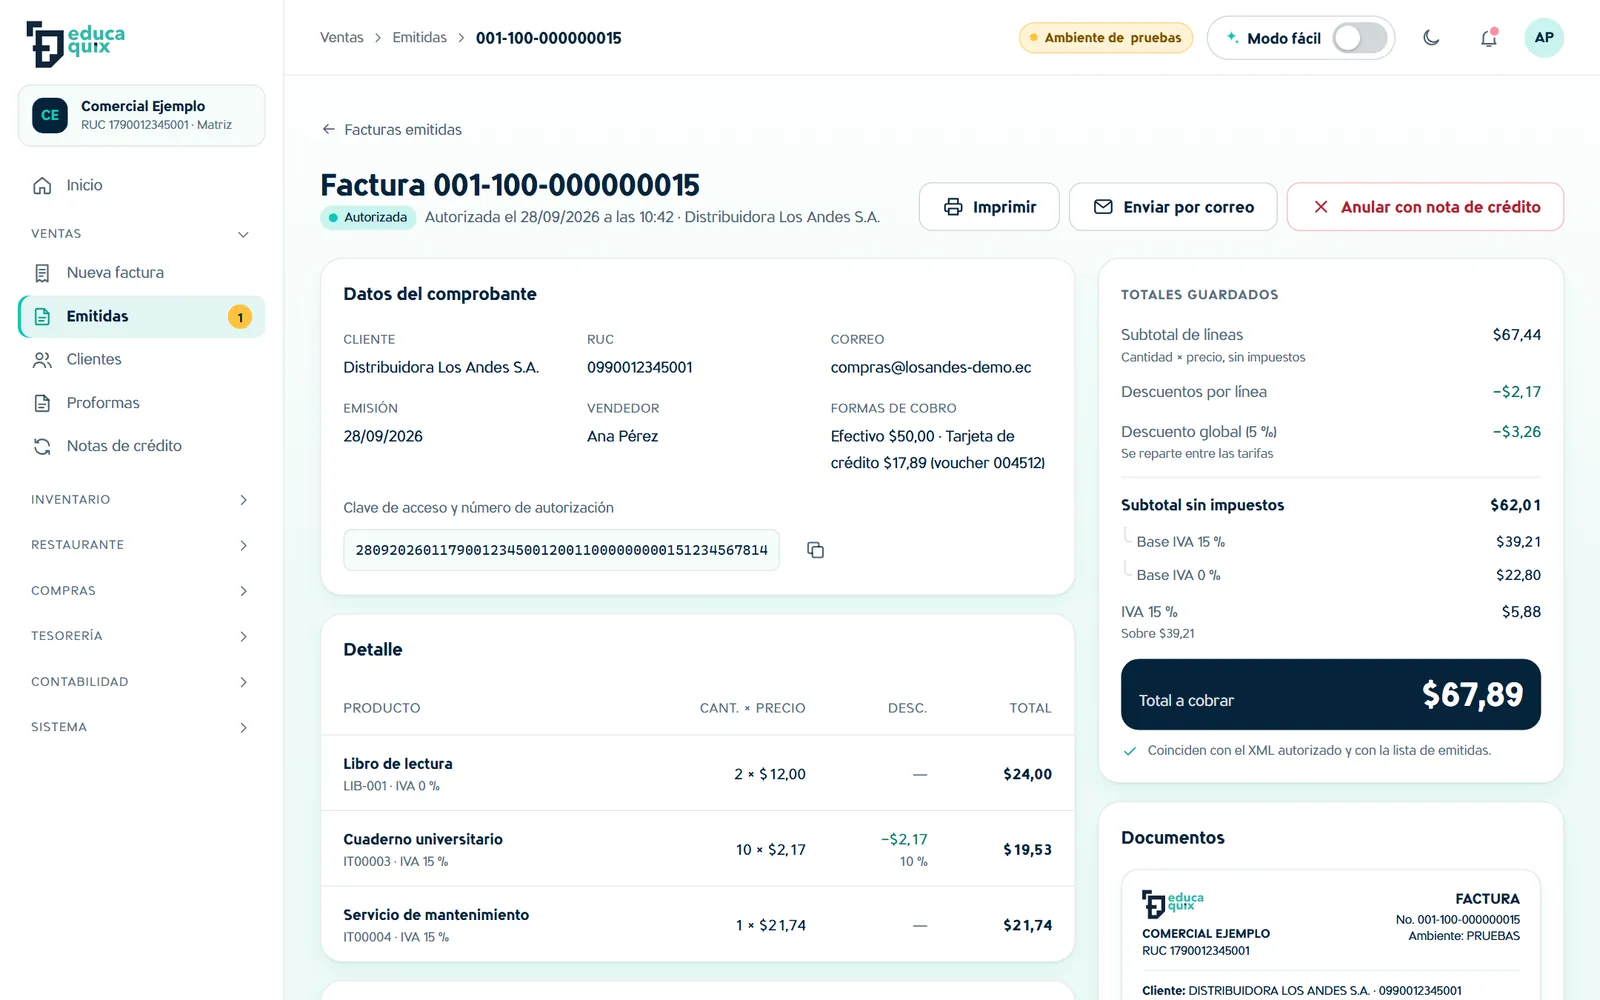The image size is (1600, 1000).
Task: Click the Ambiente de pruebas badge
Action: (x=1106, y=38)
